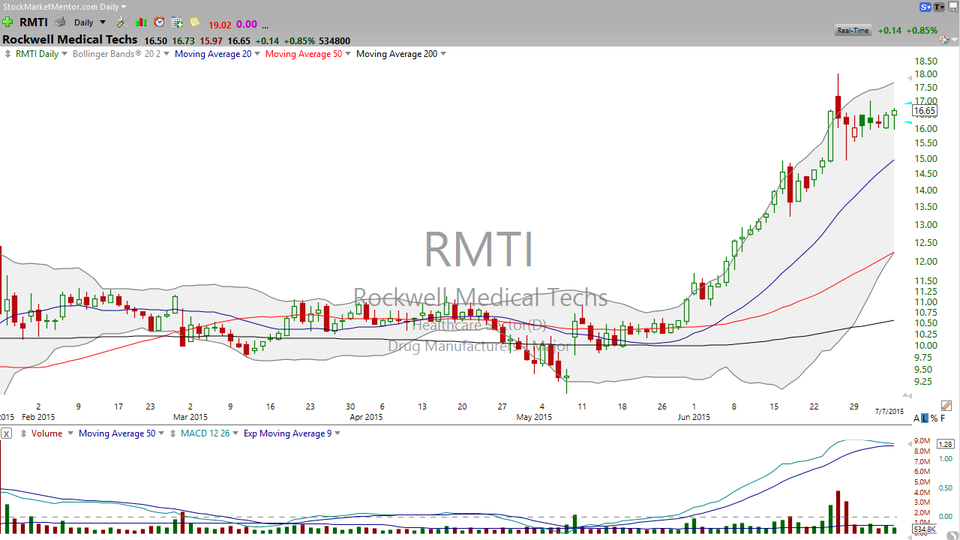
Task: Click the Apr 2015 axis label
Action: pos(366,417)
